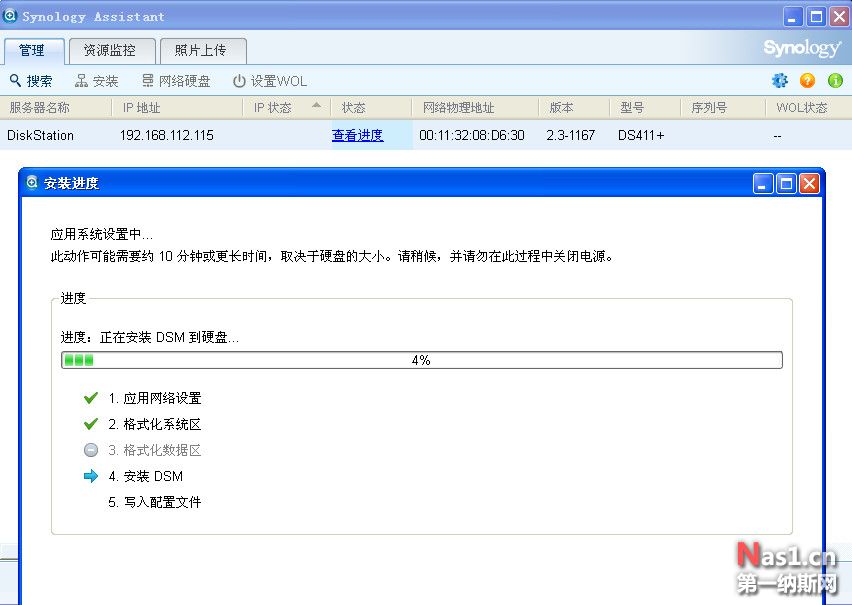
Task: Click the Synology Assistant title bar icon
Action: (x=10, y=16)
